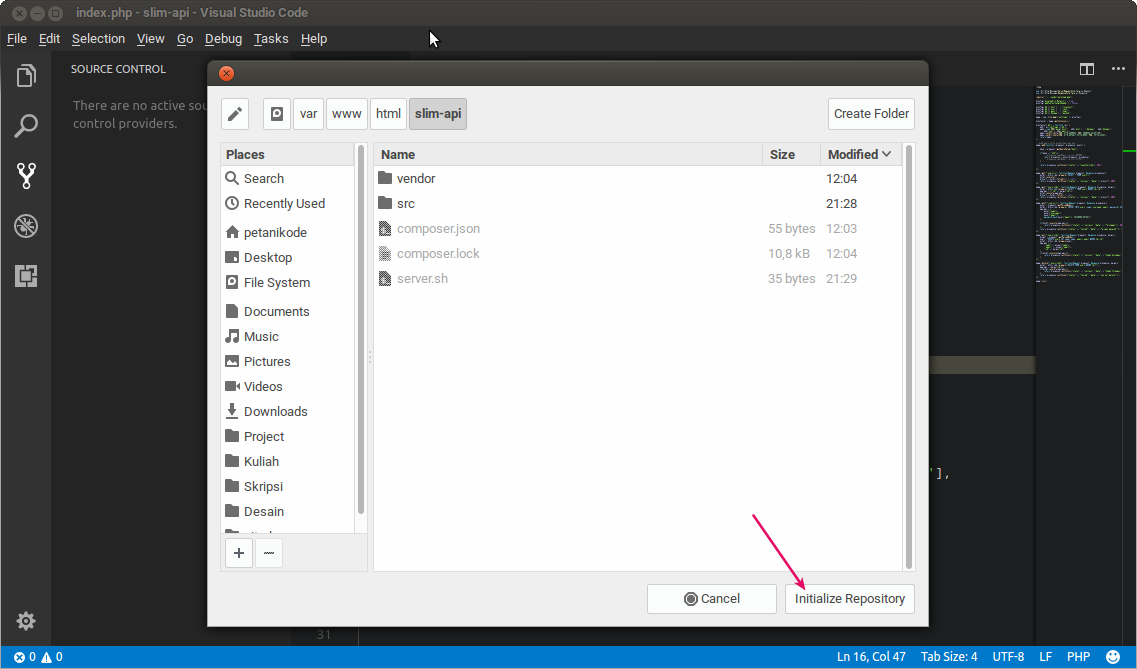Open the Explorer view in the activity bar
This screenshot has width=1137, height=669.
pyautogui.click(x=26, y=73)
